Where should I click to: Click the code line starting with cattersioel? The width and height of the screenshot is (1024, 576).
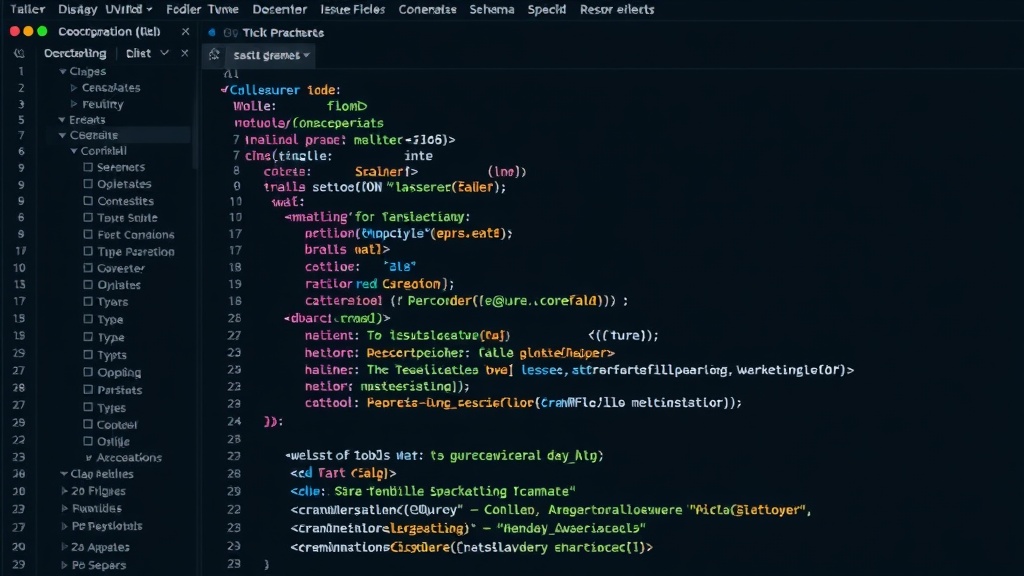tap(466, 300)
